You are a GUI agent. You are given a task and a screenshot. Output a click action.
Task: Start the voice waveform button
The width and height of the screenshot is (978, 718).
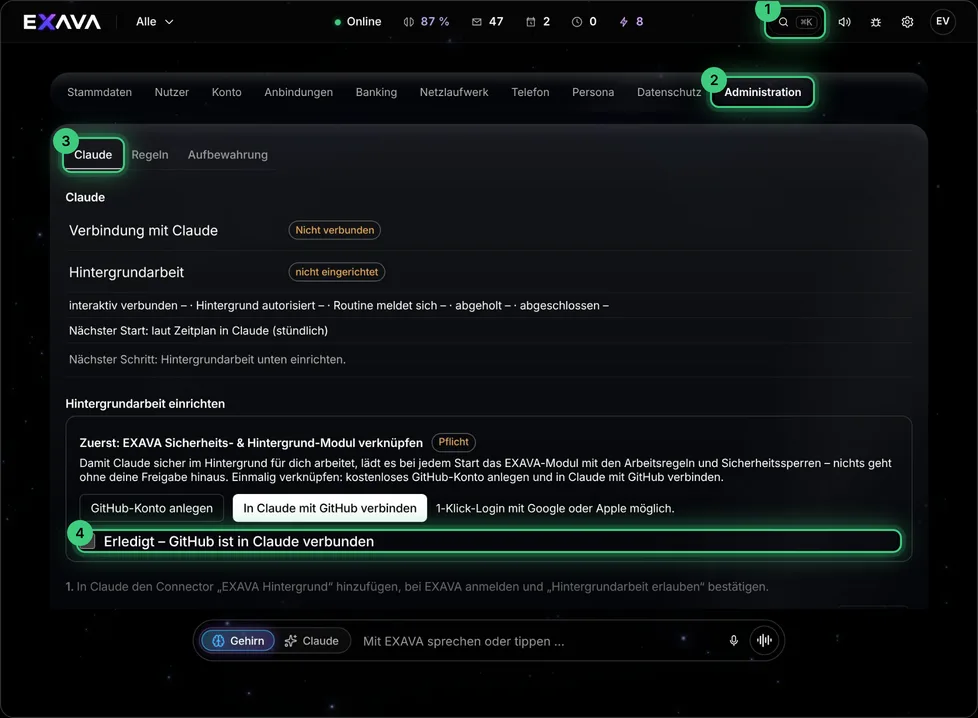(764, 640)
